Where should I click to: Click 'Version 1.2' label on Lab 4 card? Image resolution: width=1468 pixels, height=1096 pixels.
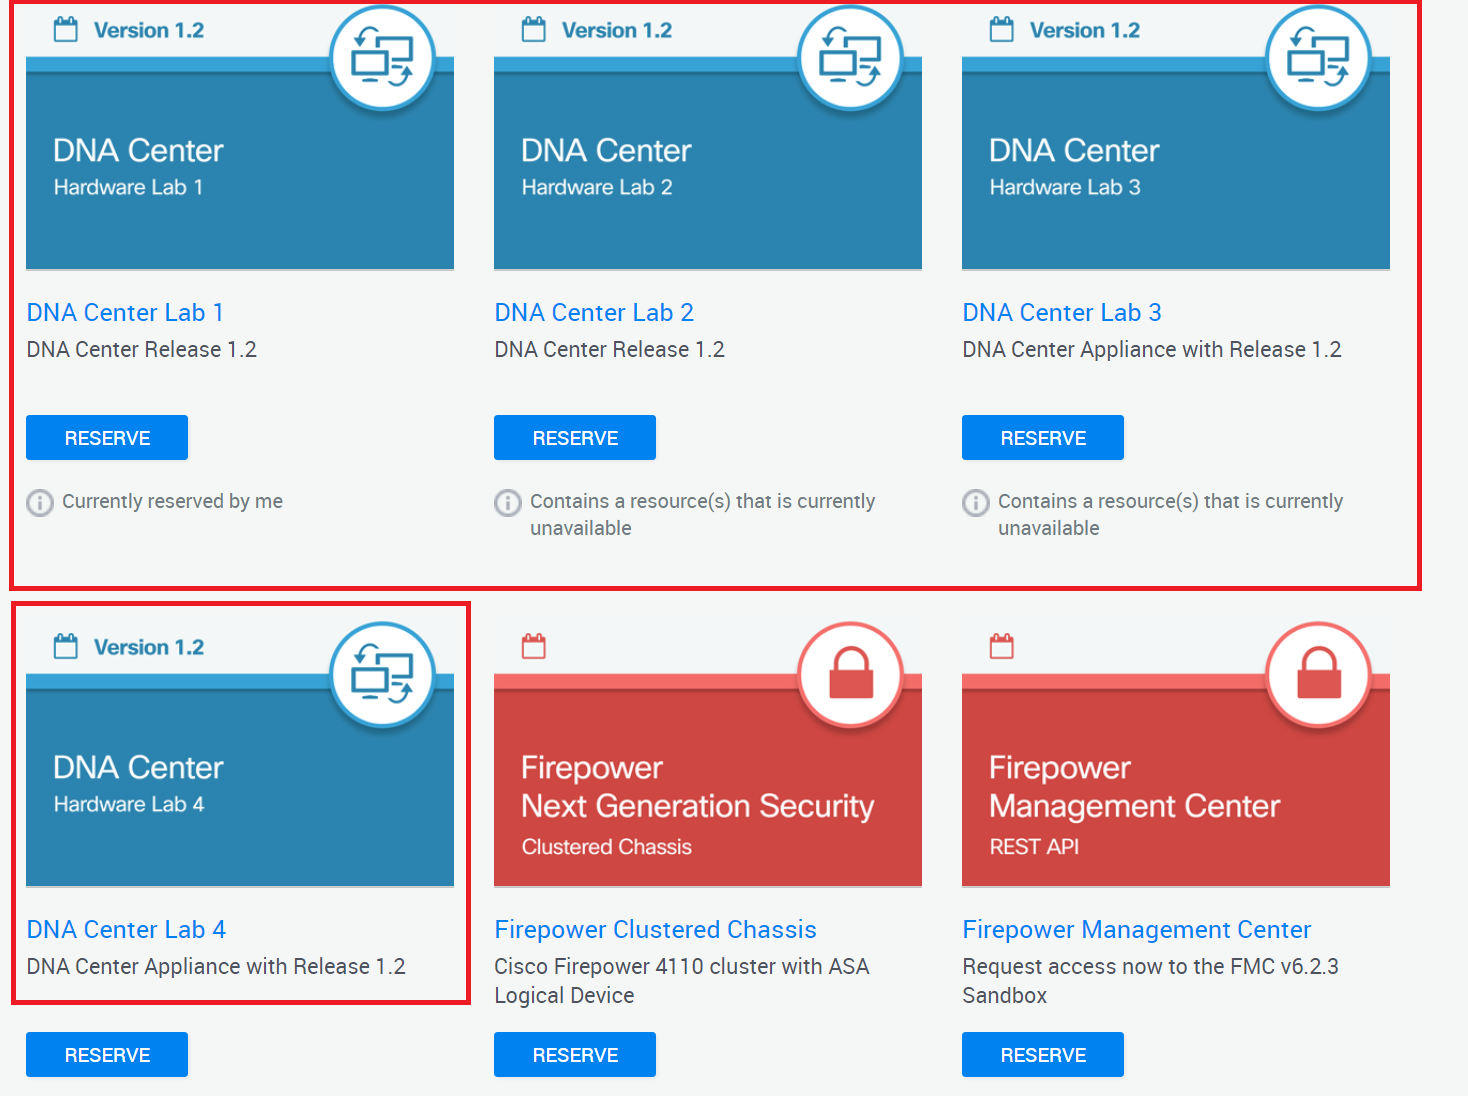point(149,647)
